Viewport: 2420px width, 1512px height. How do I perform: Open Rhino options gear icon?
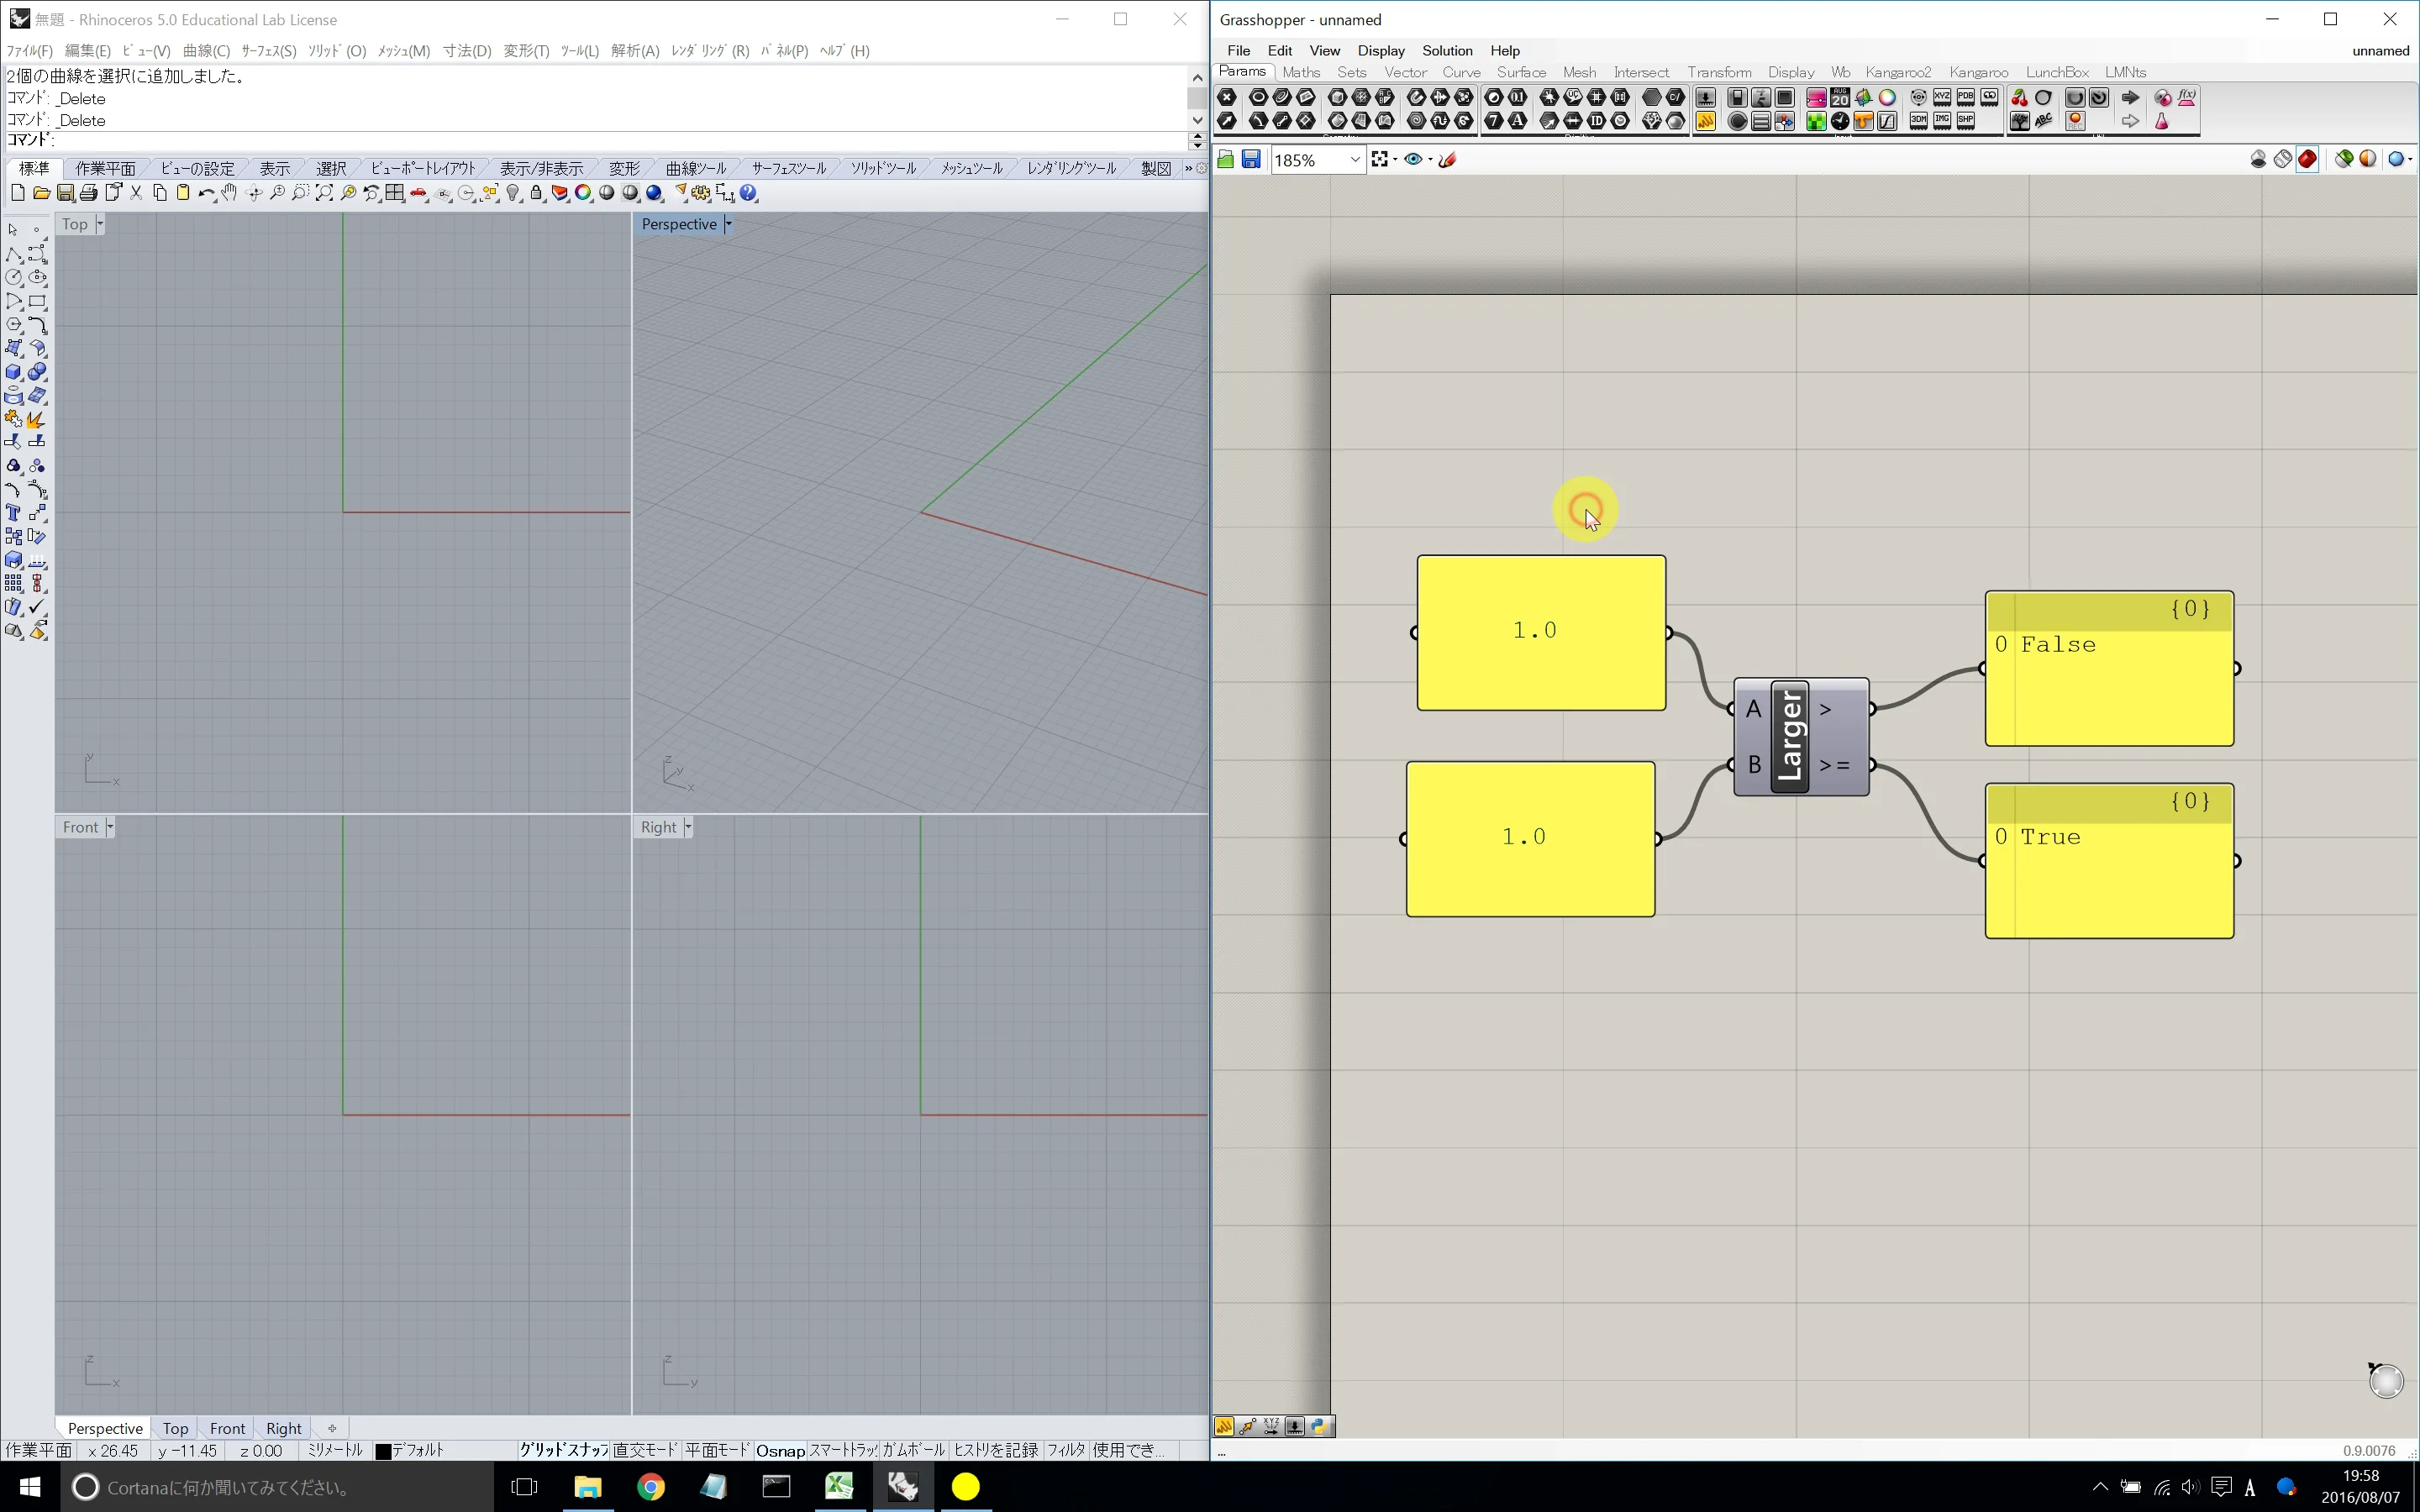tap(701, 193)
